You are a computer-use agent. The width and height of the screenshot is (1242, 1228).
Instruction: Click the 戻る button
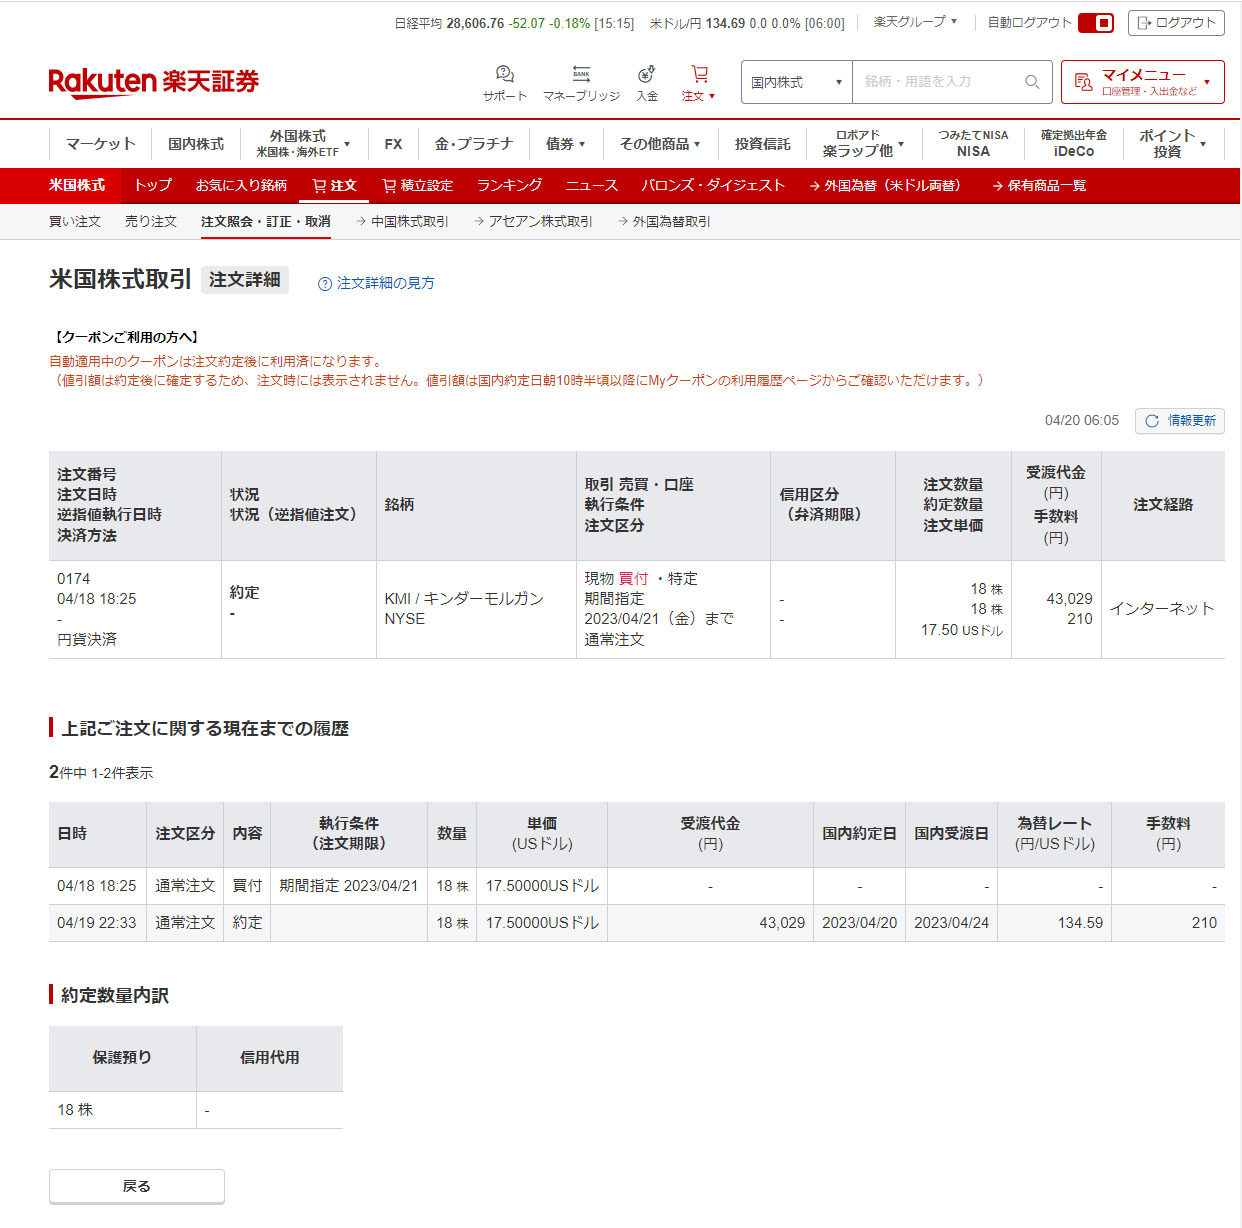point(137,1186)
